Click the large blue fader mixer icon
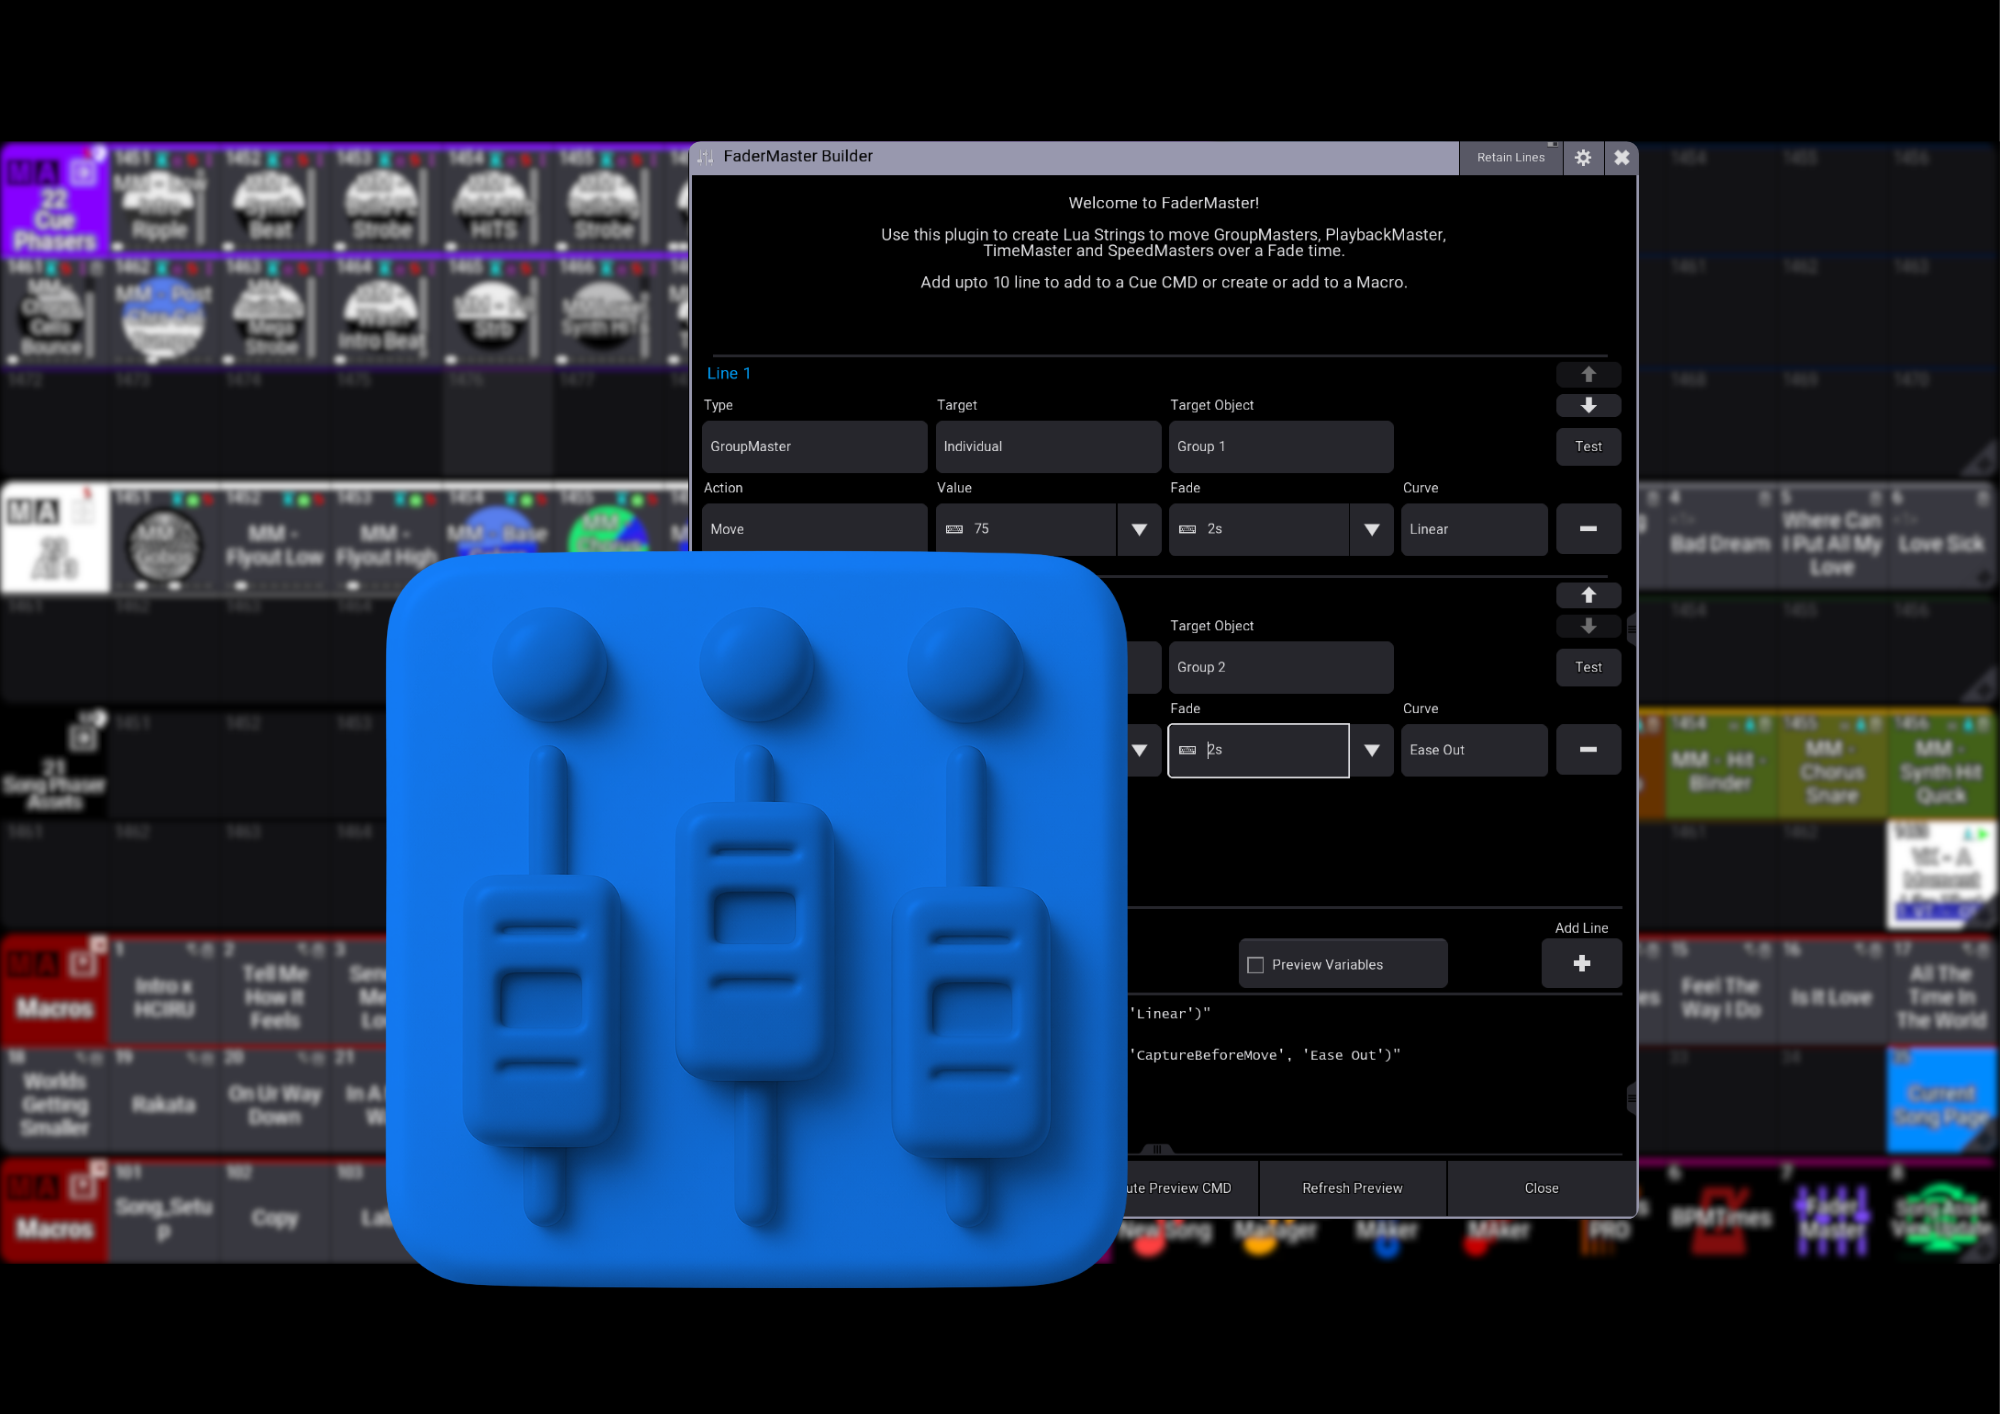2000x1414 pixels. [x=756, y=918]
